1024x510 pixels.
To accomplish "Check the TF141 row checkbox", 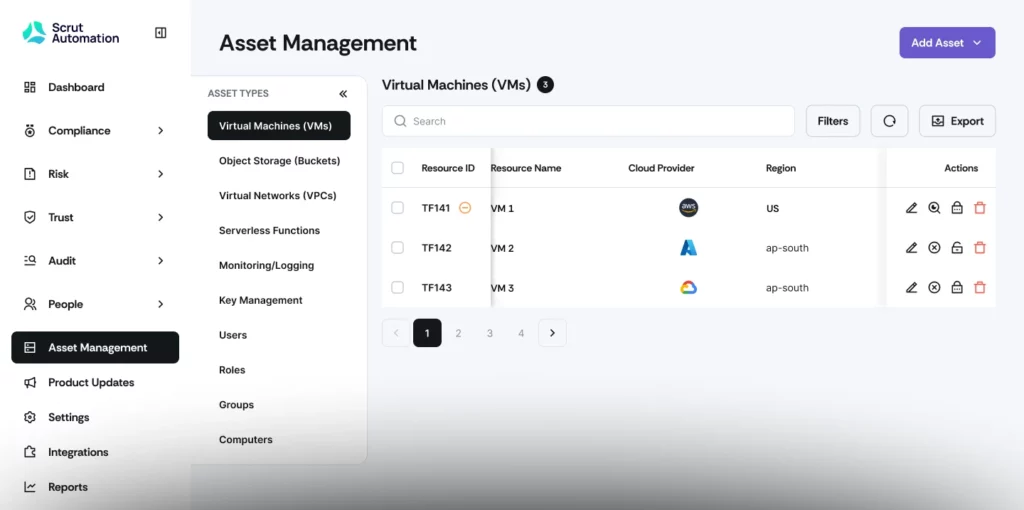I will point(397,208).
